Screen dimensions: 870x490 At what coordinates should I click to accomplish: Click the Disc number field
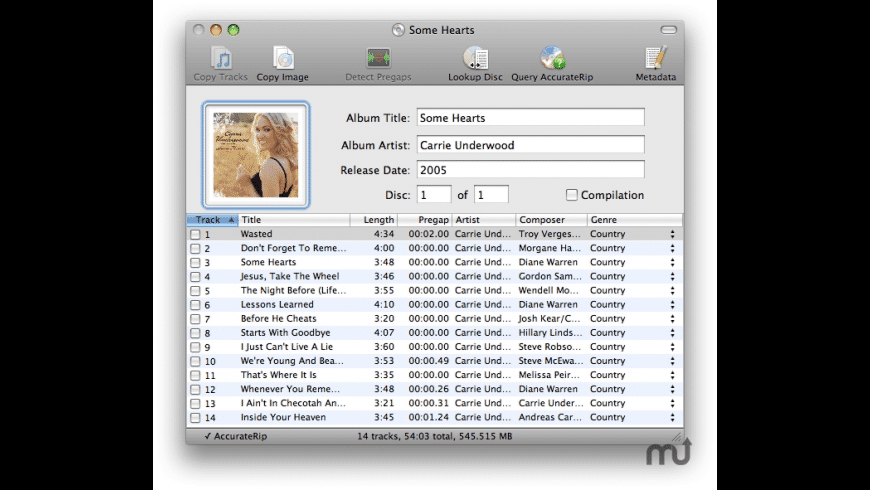click(434, 195)
